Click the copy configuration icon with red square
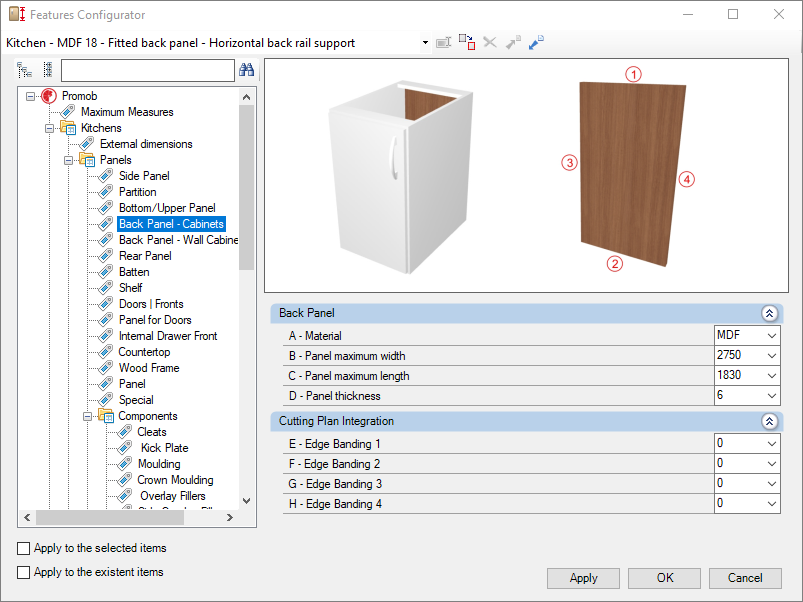Image resolution: width=803 pixels, height=602 pixels. click(467, 42)
